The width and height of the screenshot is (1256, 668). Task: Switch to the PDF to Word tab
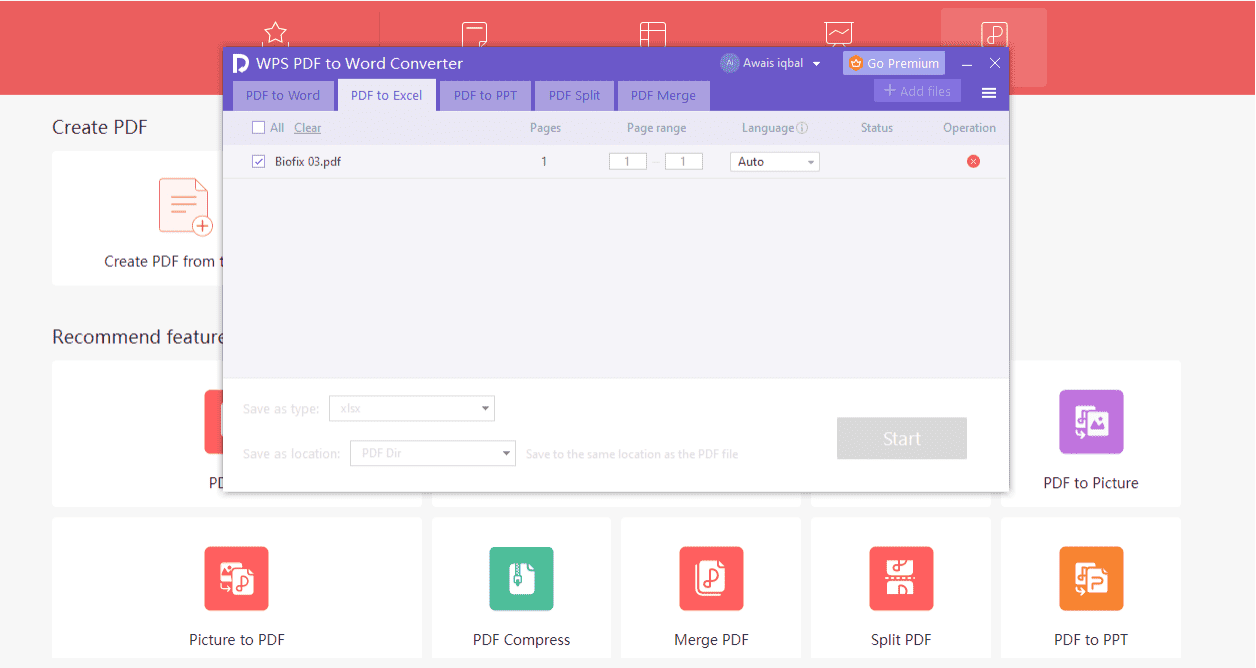point(283,96)
